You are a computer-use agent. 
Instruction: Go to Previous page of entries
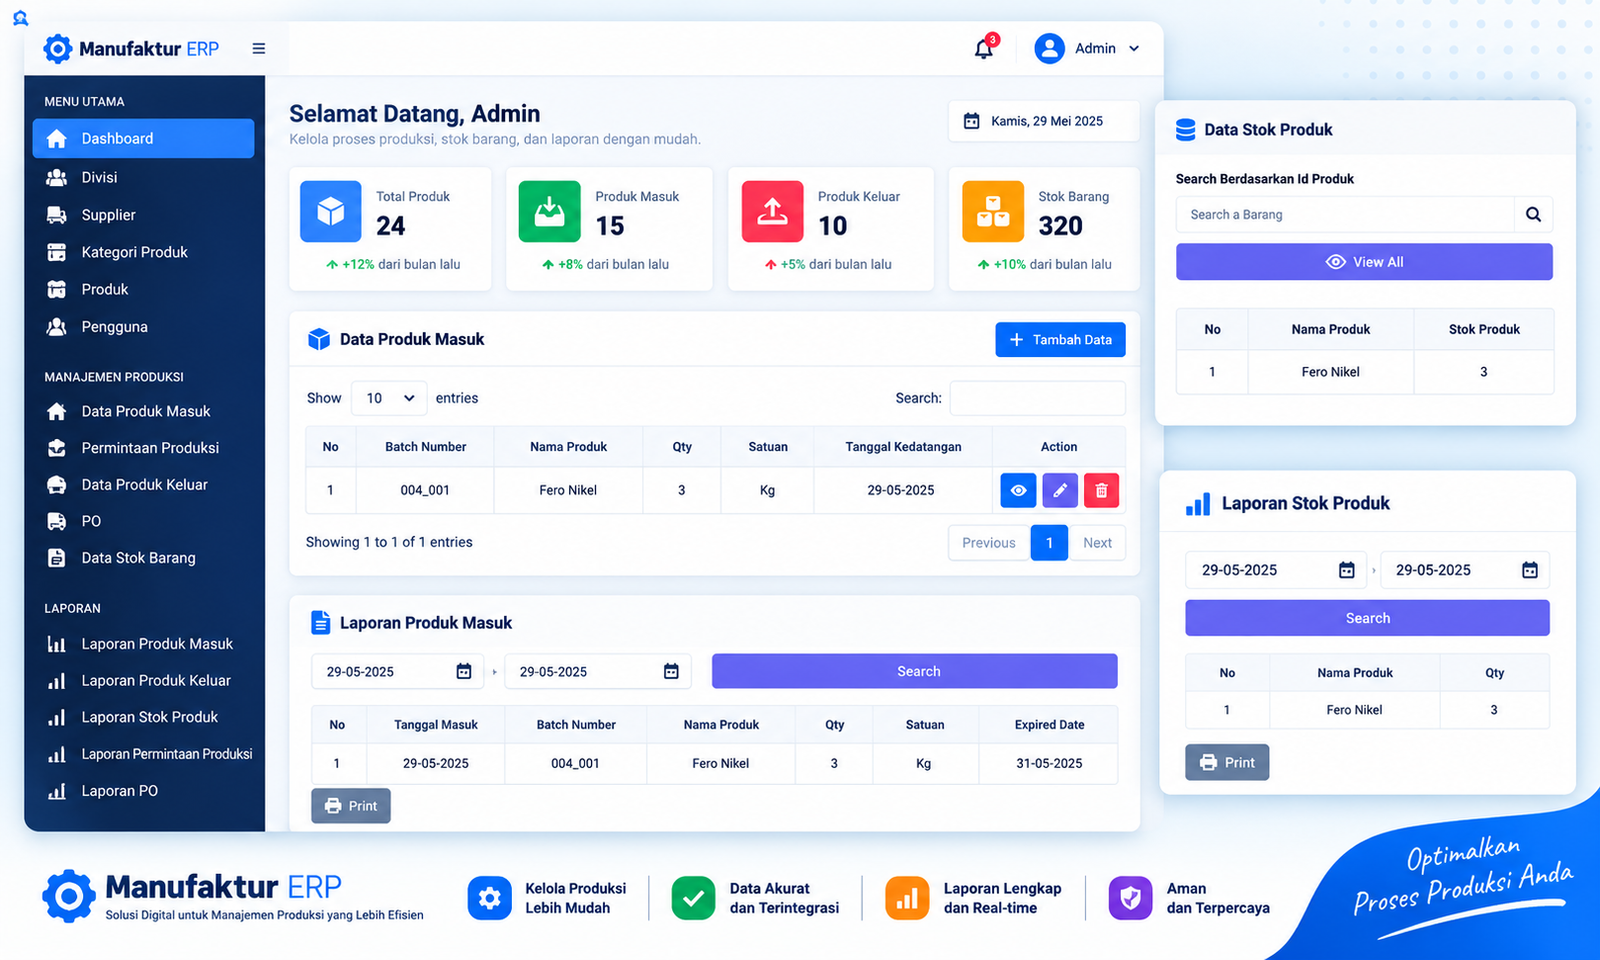tap(989, 543)
